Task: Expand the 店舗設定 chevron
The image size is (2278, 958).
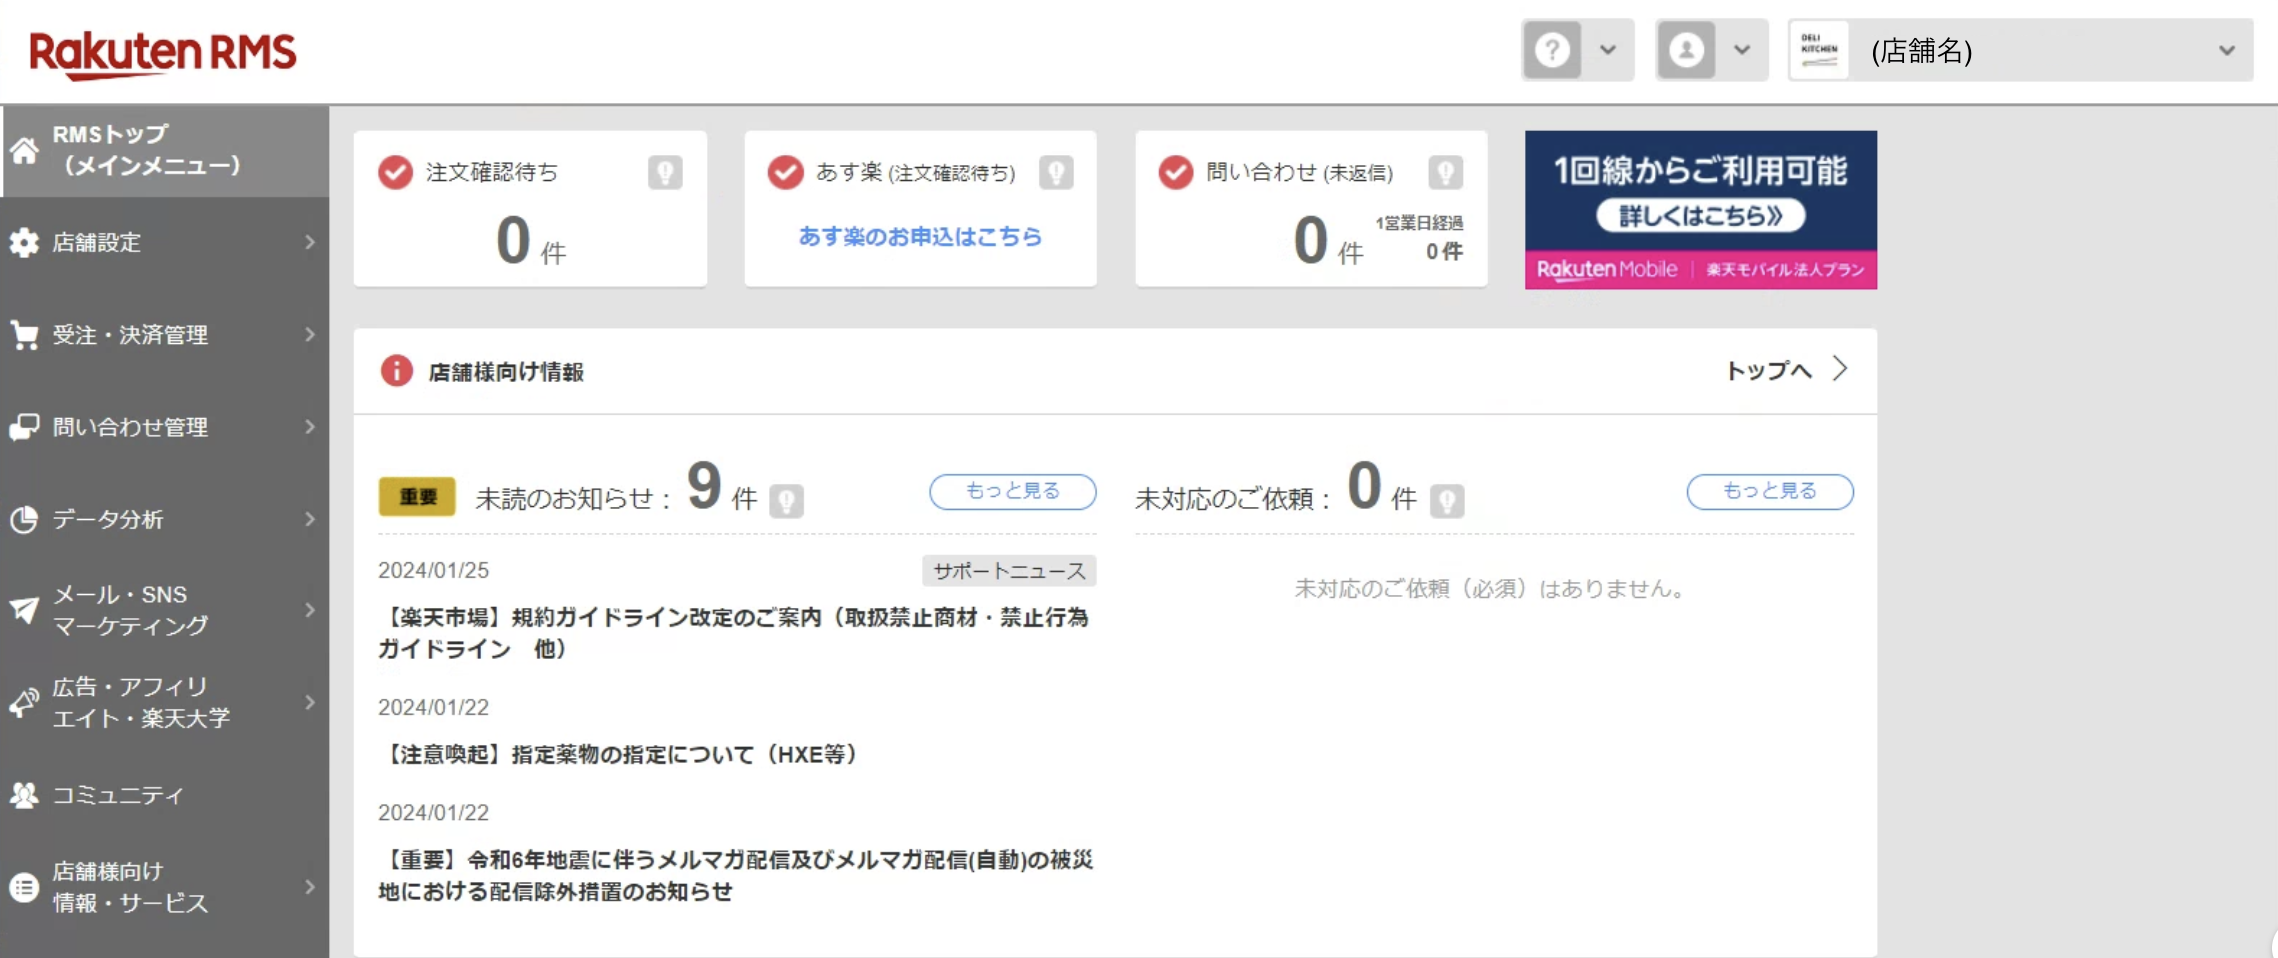Action: pyautogui.click(x=310, y=243)
